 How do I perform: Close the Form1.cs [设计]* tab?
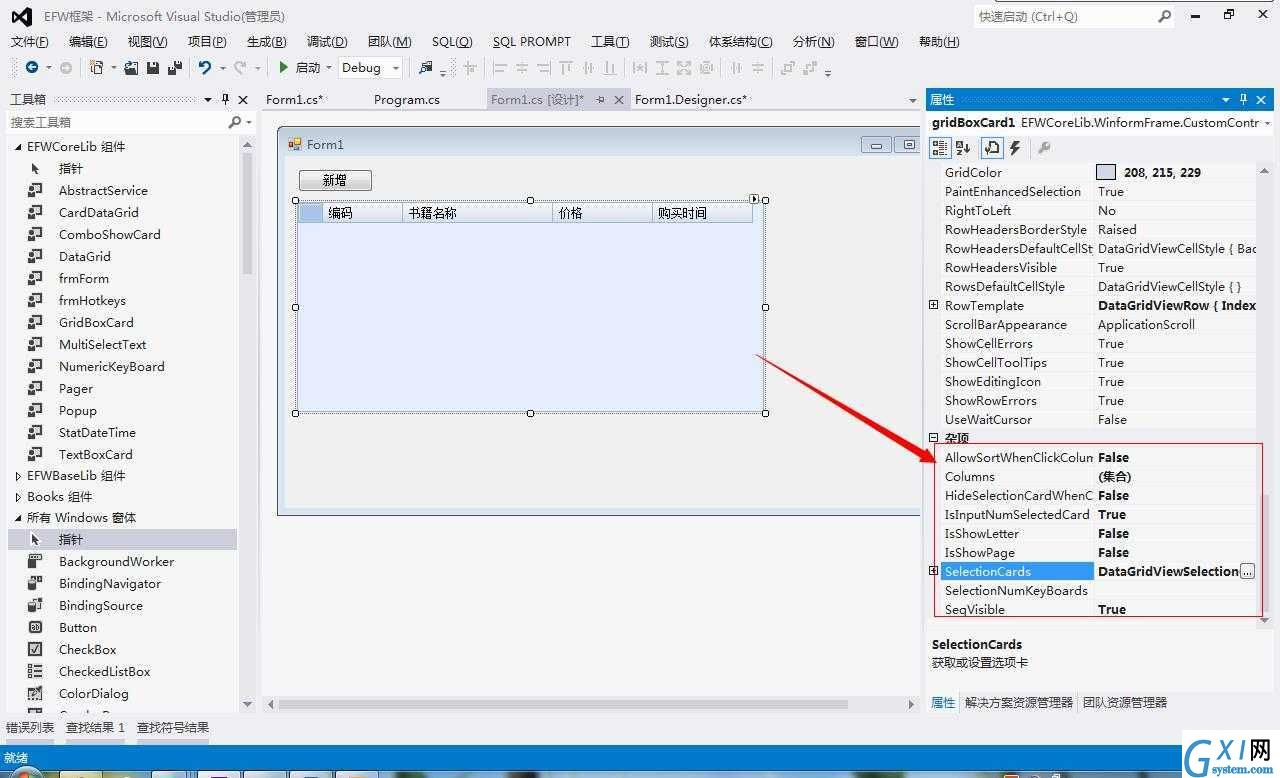pos(619,99)
